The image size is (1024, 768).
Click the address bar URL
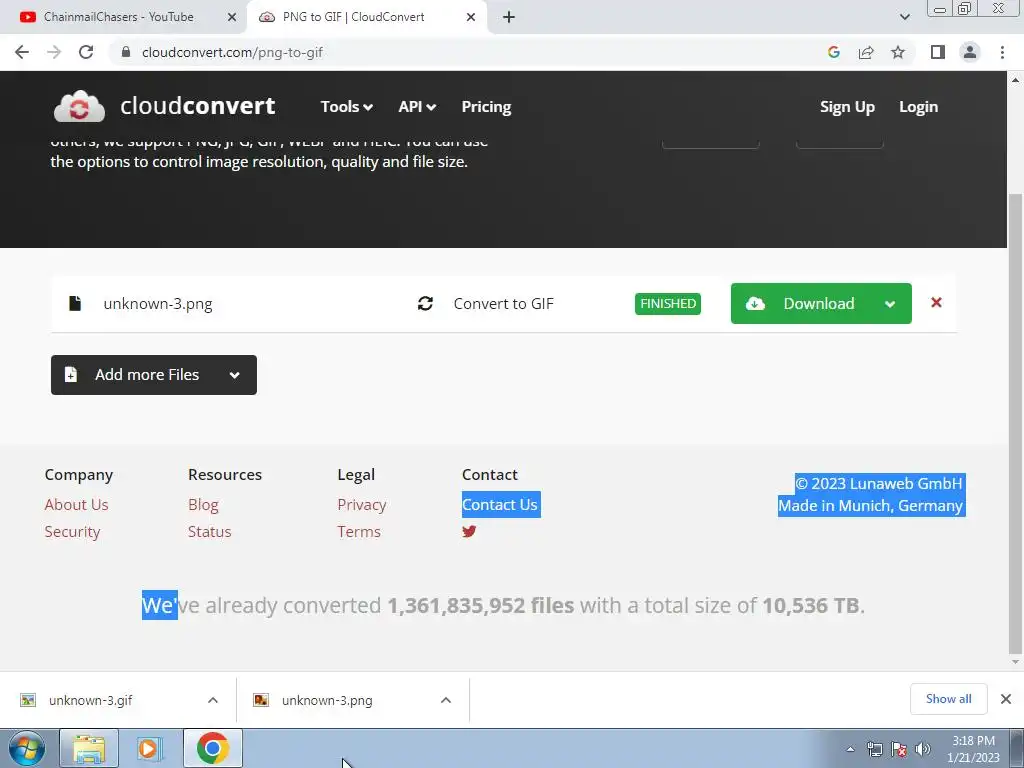232,52
